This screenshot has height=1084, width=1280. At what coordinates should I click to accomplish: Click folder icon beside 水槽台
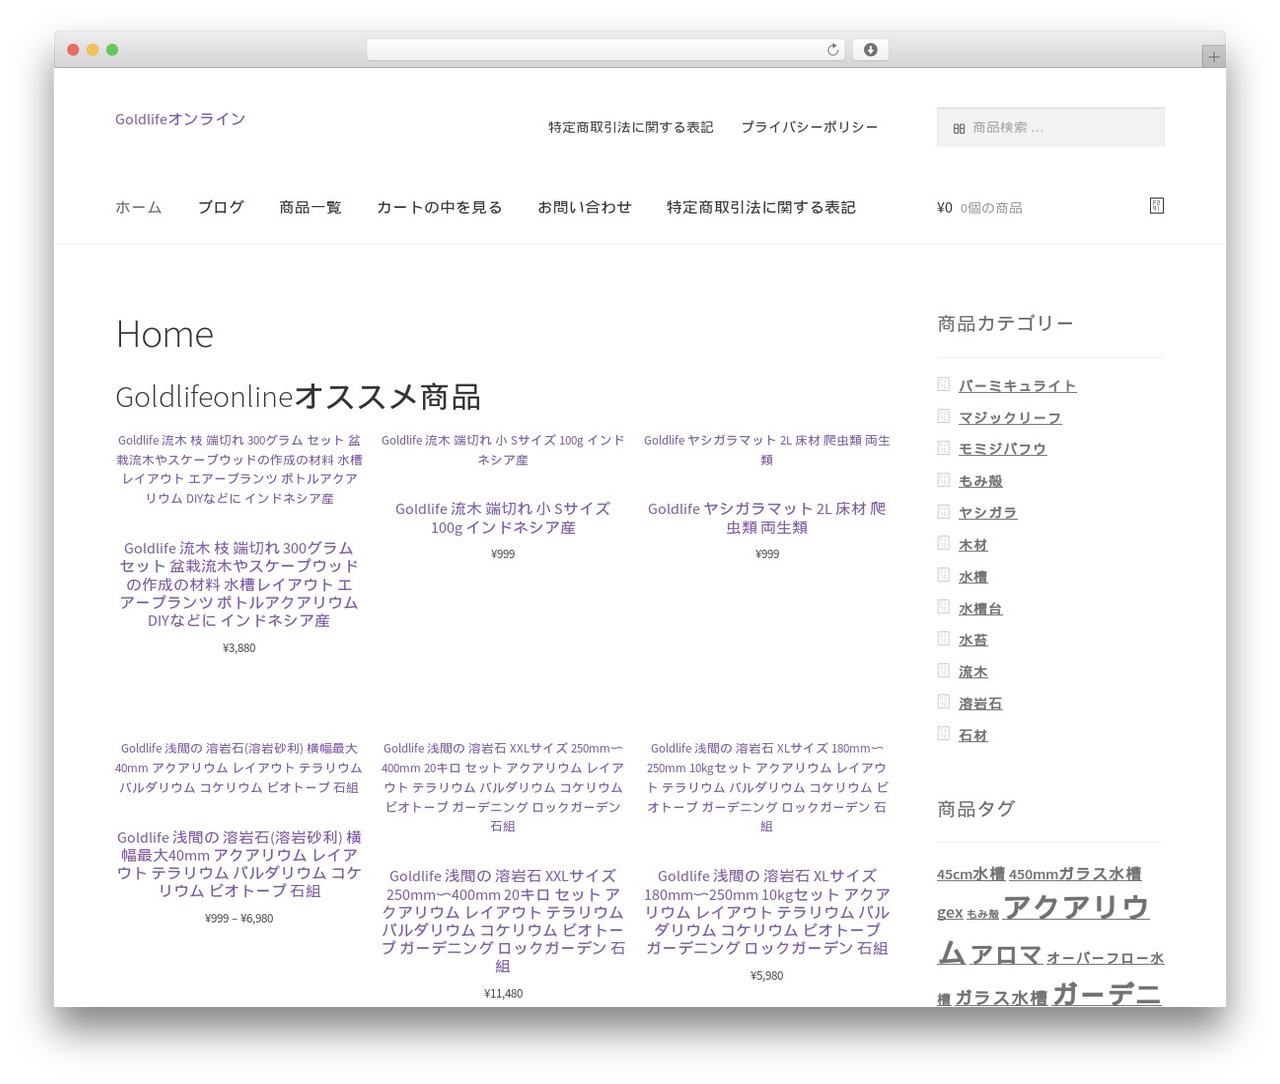coord(943,607)
